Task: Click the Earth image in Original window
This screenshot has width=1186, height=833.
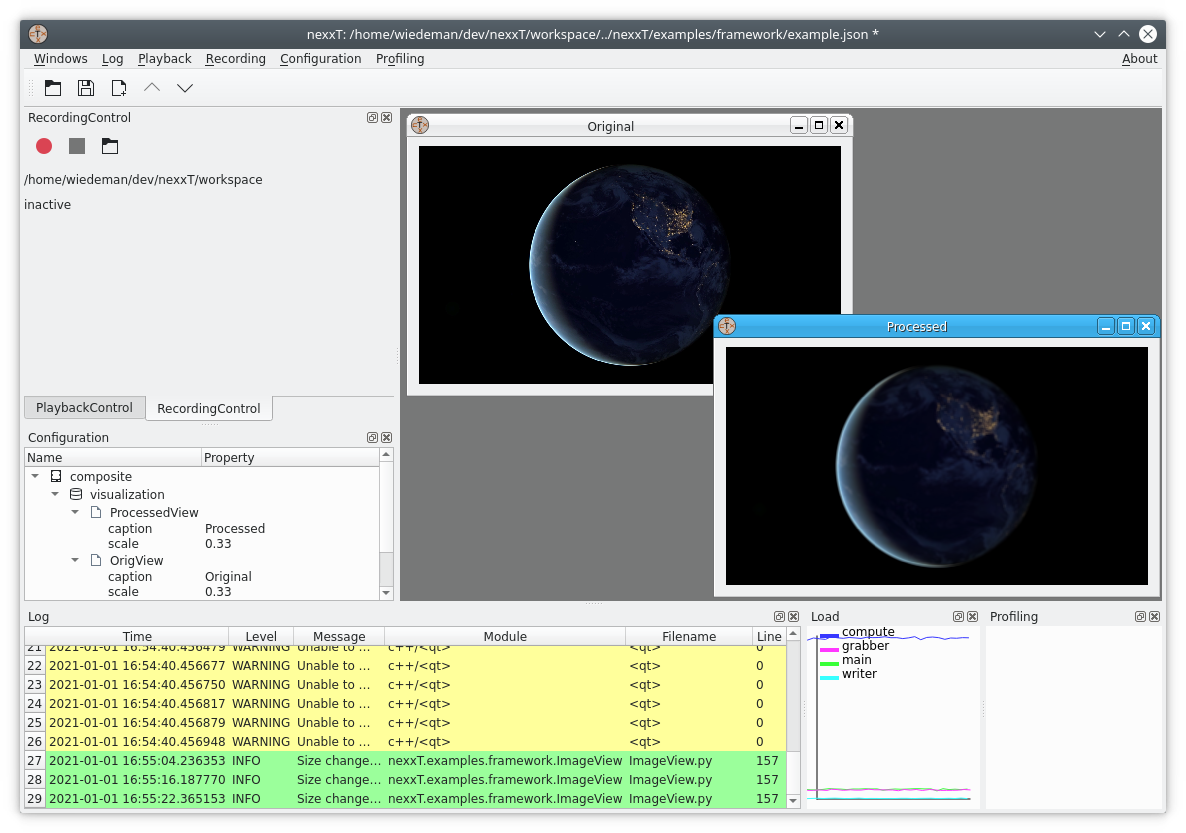Action: click(x=629, y=265)
